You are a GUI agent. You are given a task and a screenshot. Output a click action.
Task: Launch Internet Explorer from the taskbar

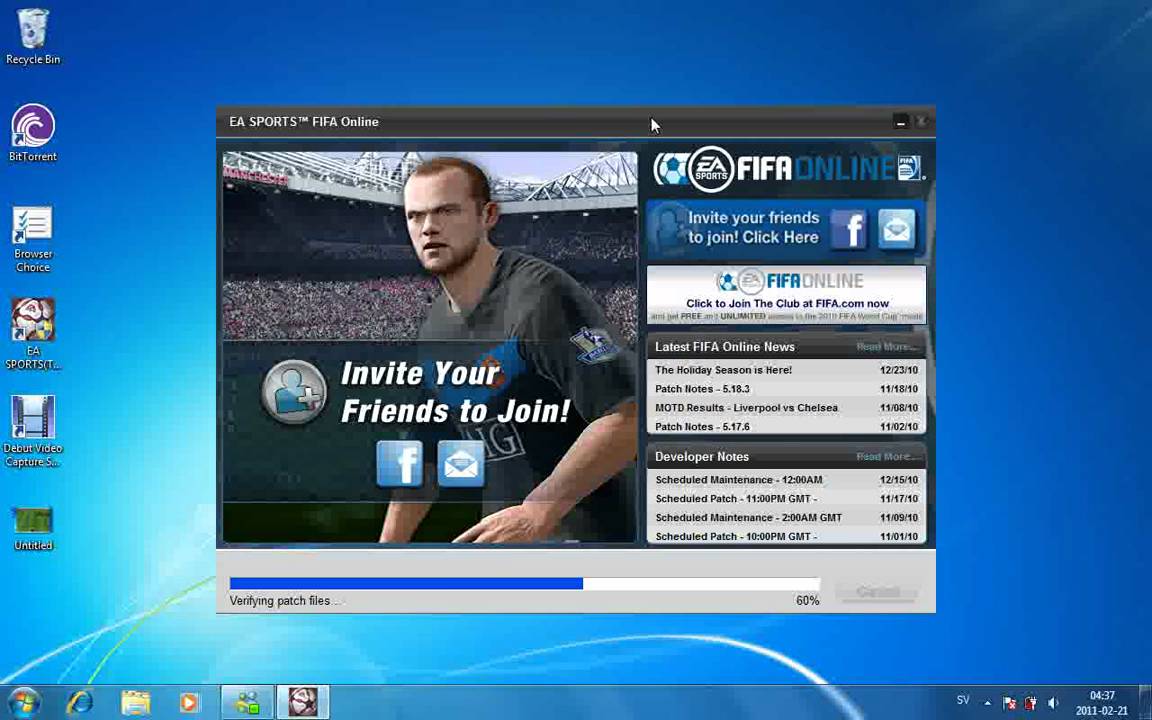pos(79,703)
